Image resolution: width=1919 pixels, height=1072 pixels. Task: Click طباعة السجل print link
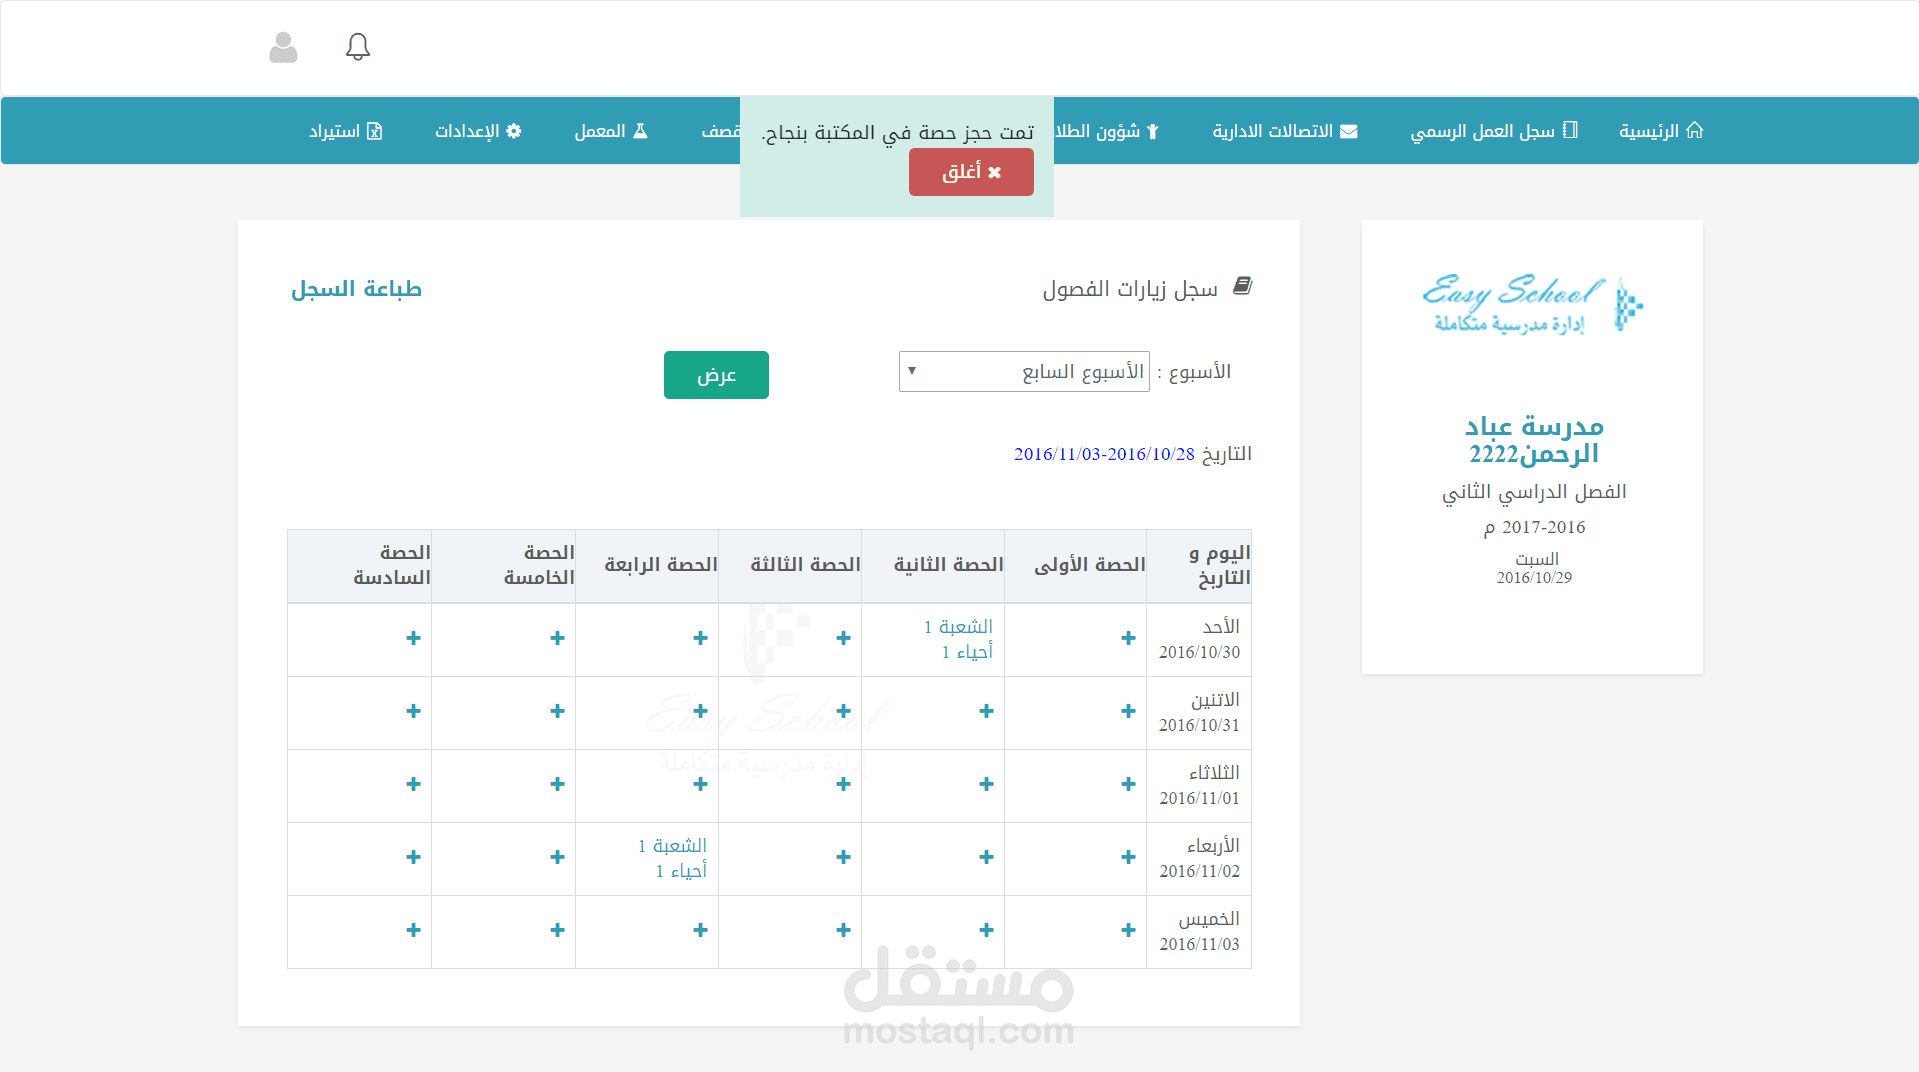click(356, 289)
